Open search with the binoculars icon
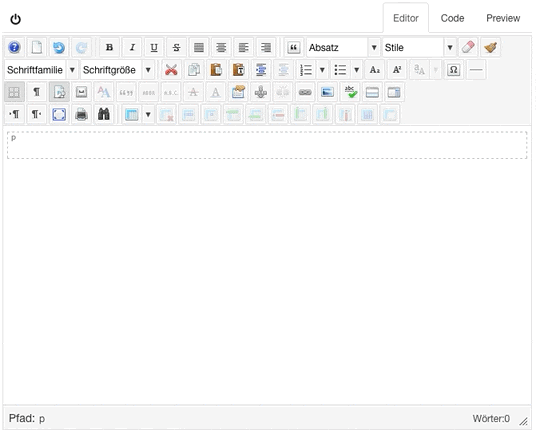536x434 pixels. click(x=104, y=114)
